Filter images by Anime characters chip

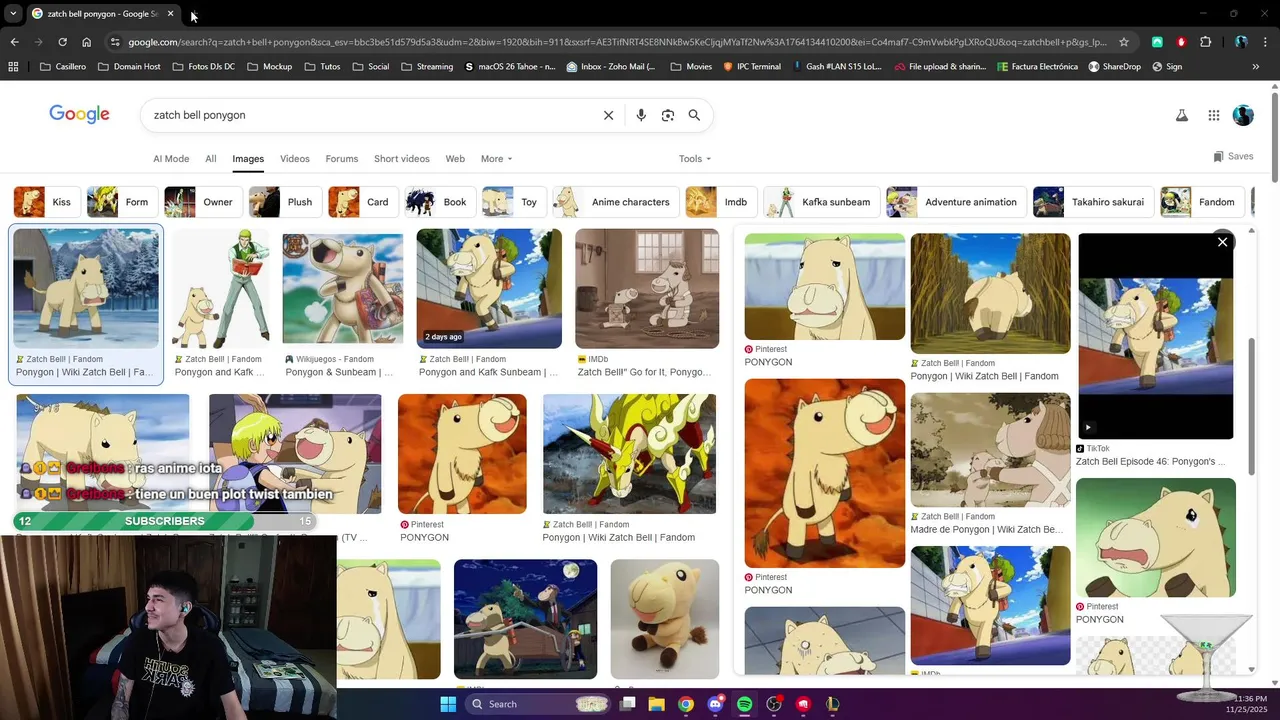615,202
